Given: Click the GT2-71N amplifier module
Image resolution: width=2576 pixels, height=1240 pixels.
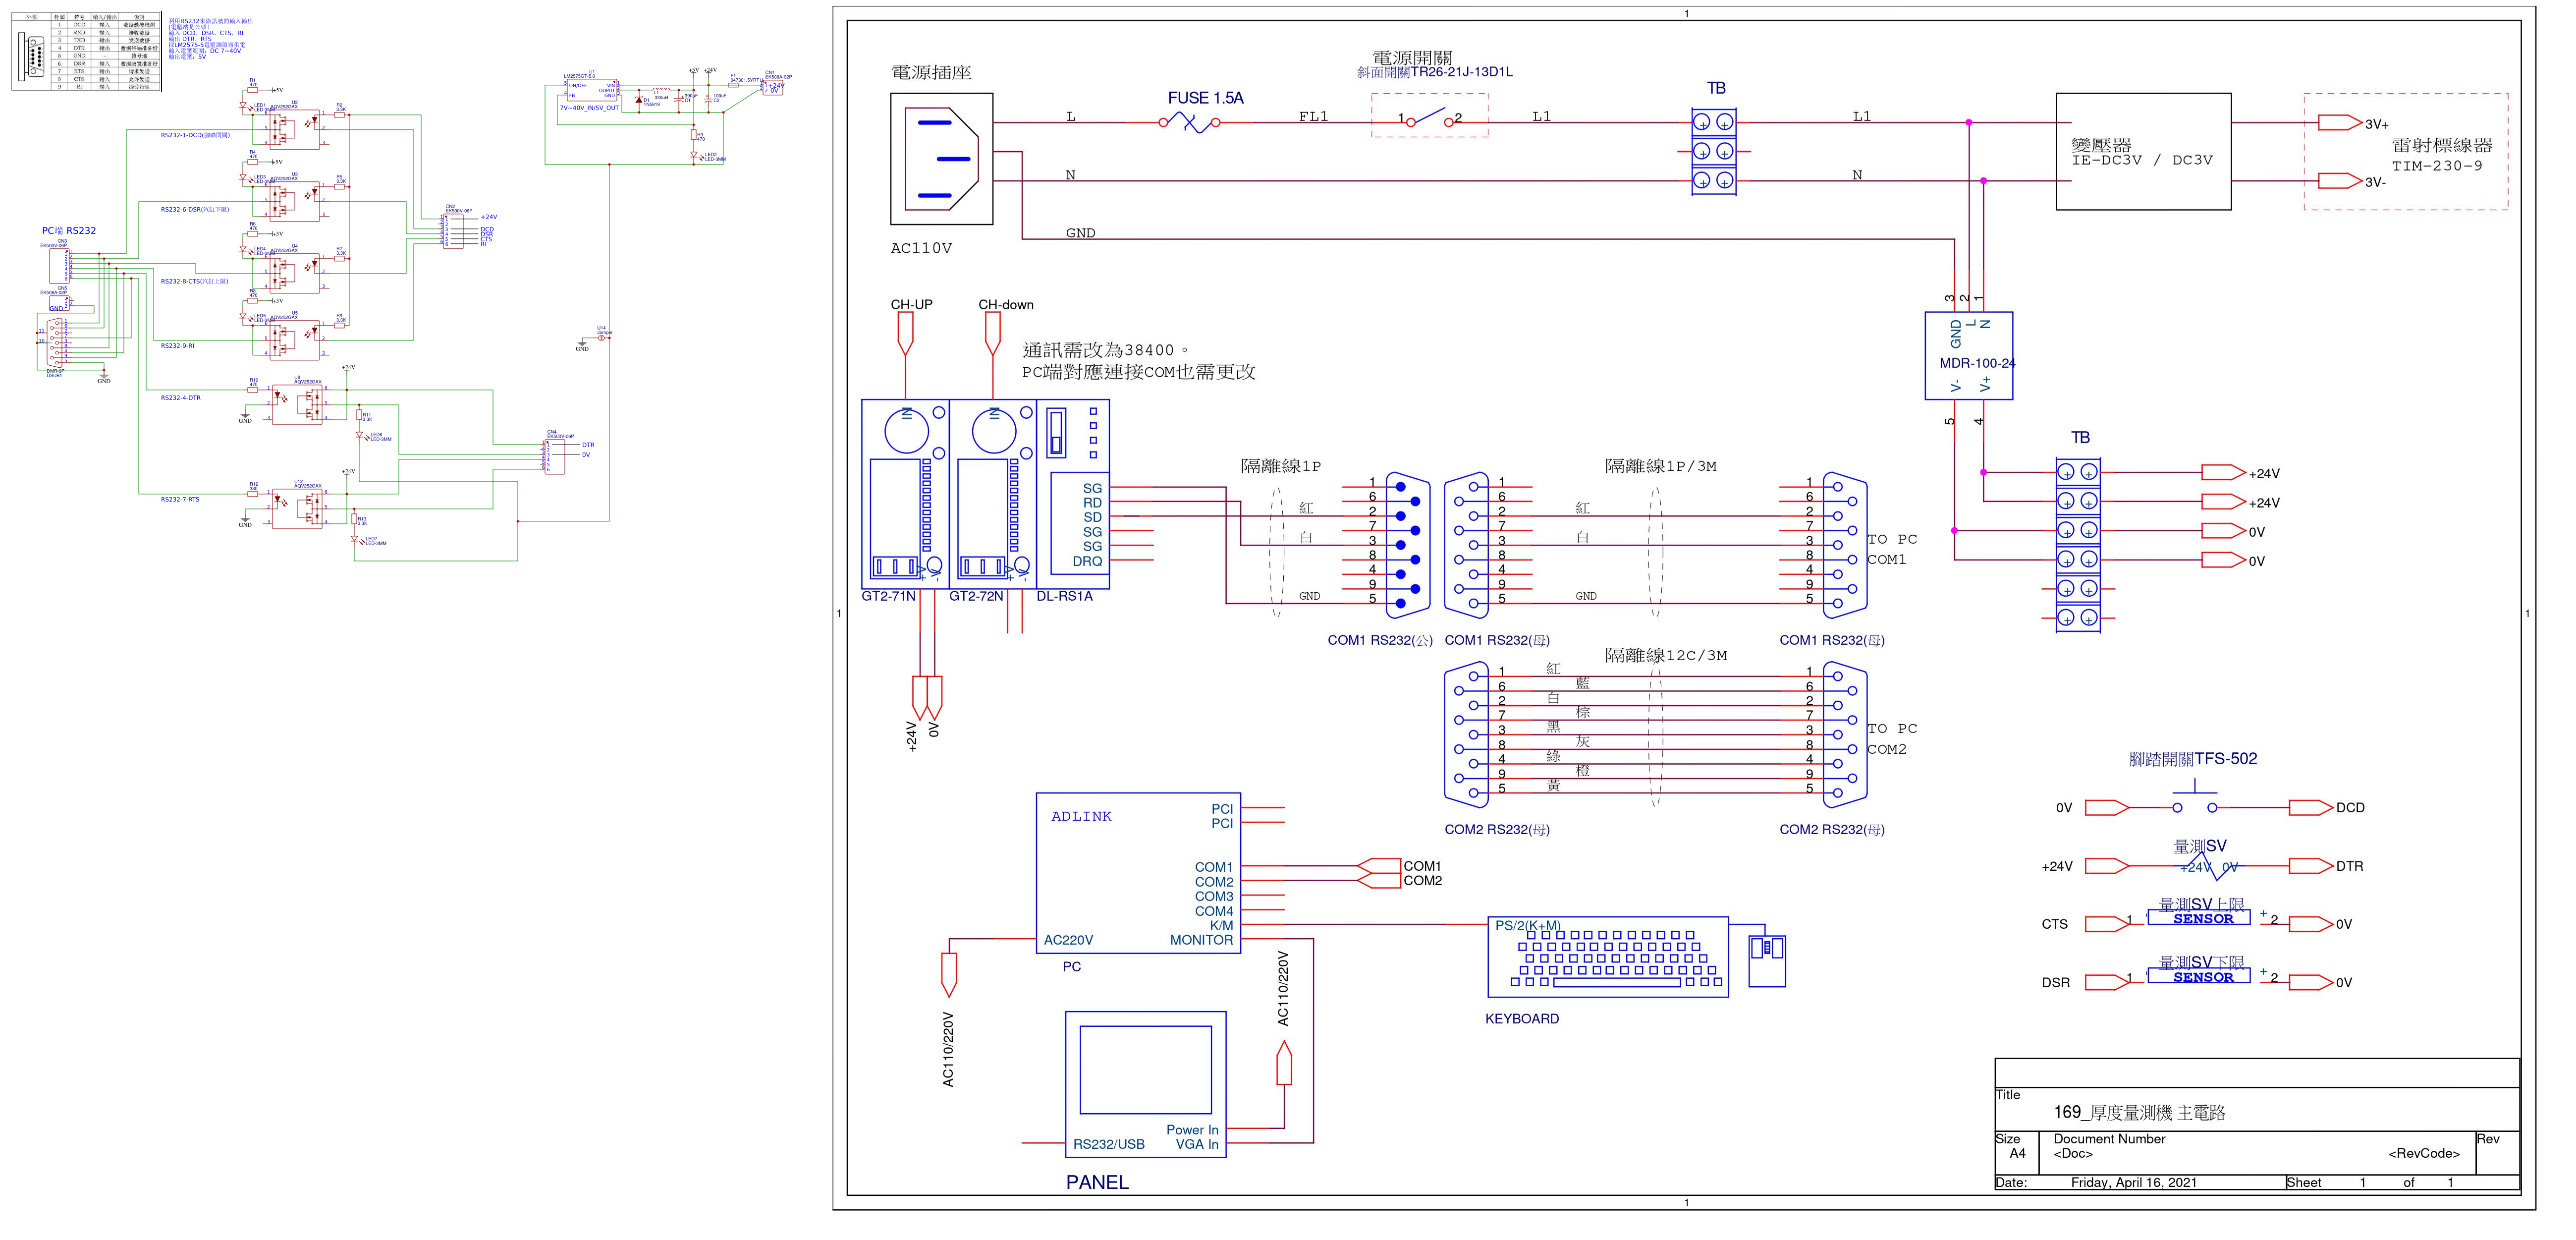Looking at the screenshot, I should point(905,494).
